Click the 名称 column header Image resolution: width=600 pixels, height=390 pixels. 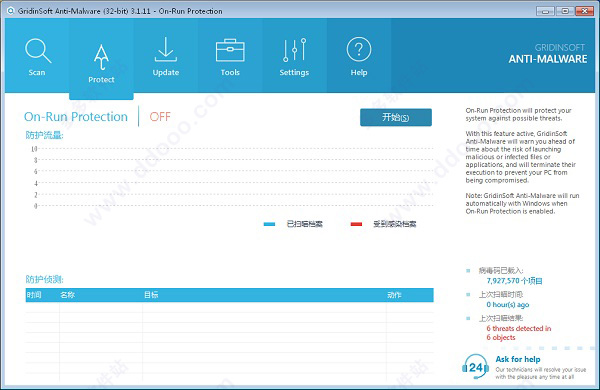pos(68,295)
